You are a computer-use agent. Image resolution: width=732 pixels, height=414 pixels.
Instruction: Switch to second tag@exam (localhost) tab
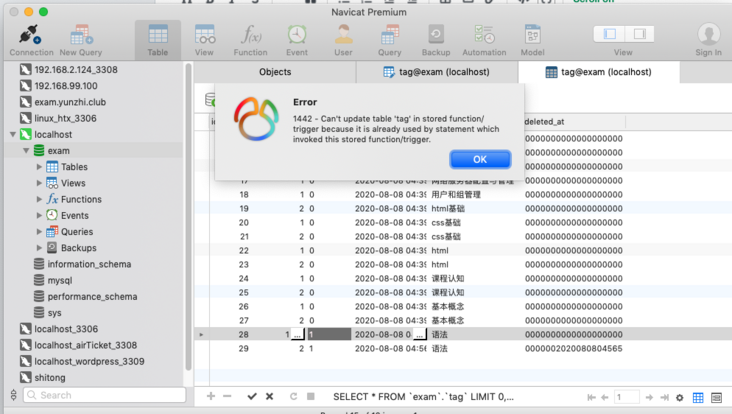(x=599, y=72)
